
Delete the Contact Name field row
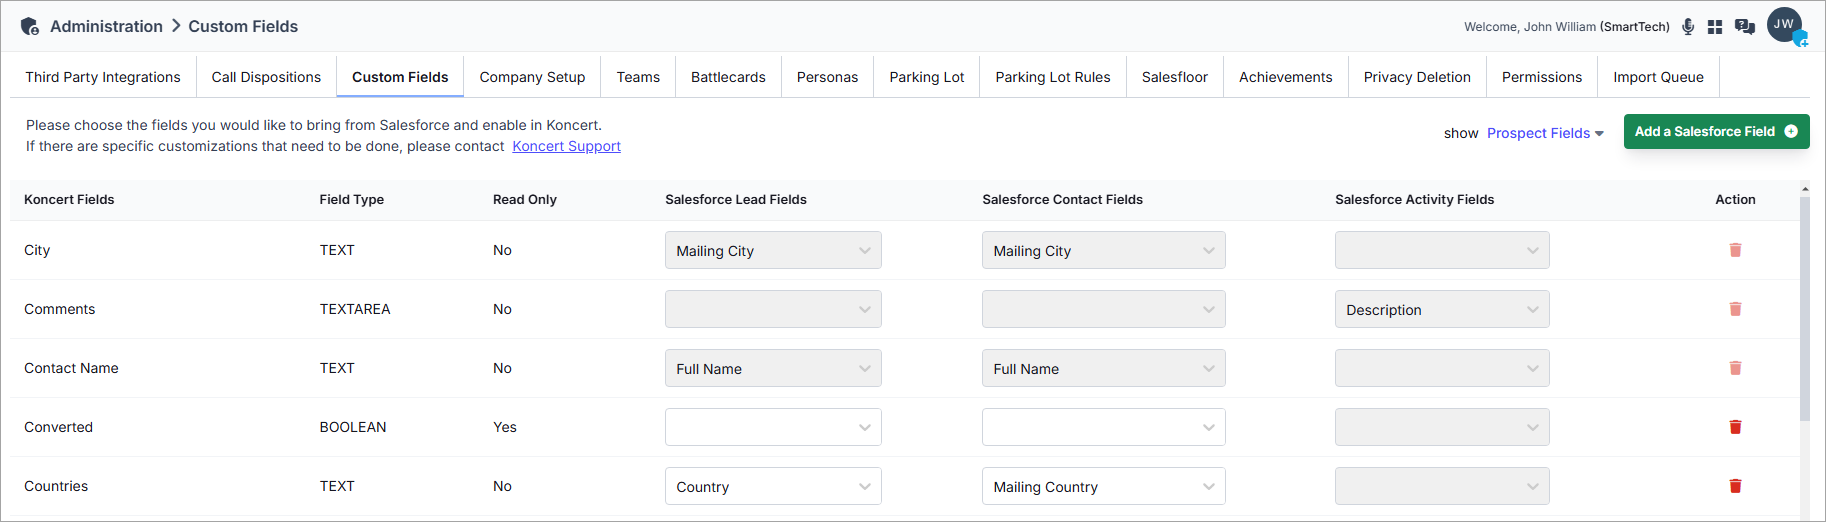point(1735,368)
